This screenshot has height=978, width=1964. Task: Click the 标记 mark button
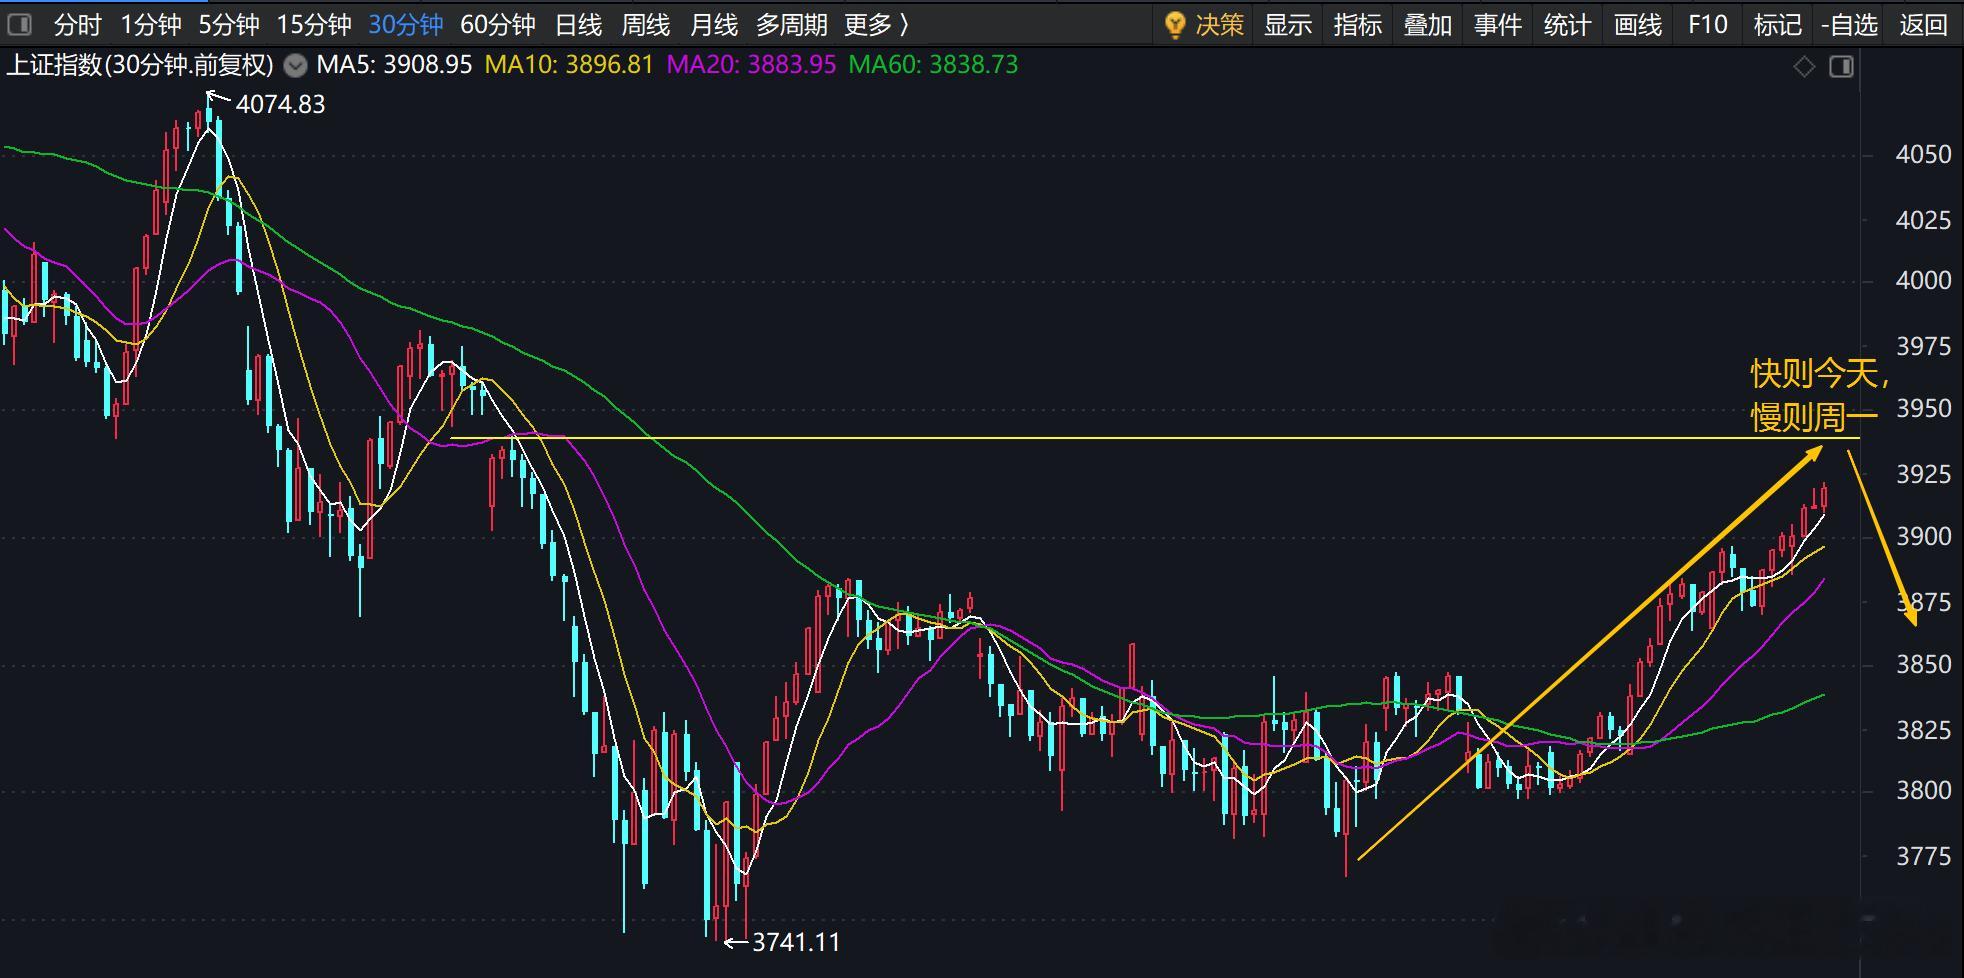click(1777, 24)
